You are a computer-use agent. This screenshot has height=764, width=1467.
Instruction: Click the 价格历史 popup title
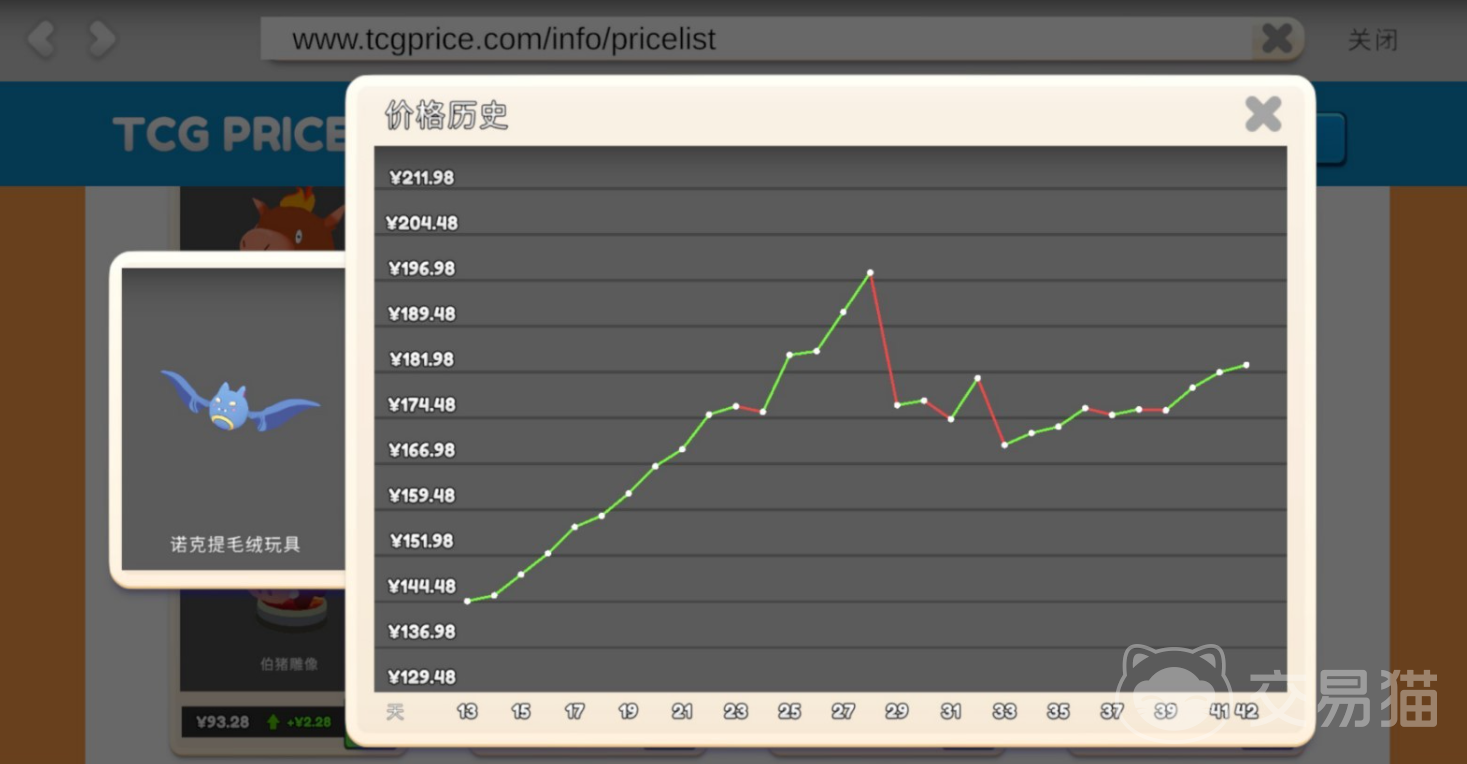tap(446, 115)
